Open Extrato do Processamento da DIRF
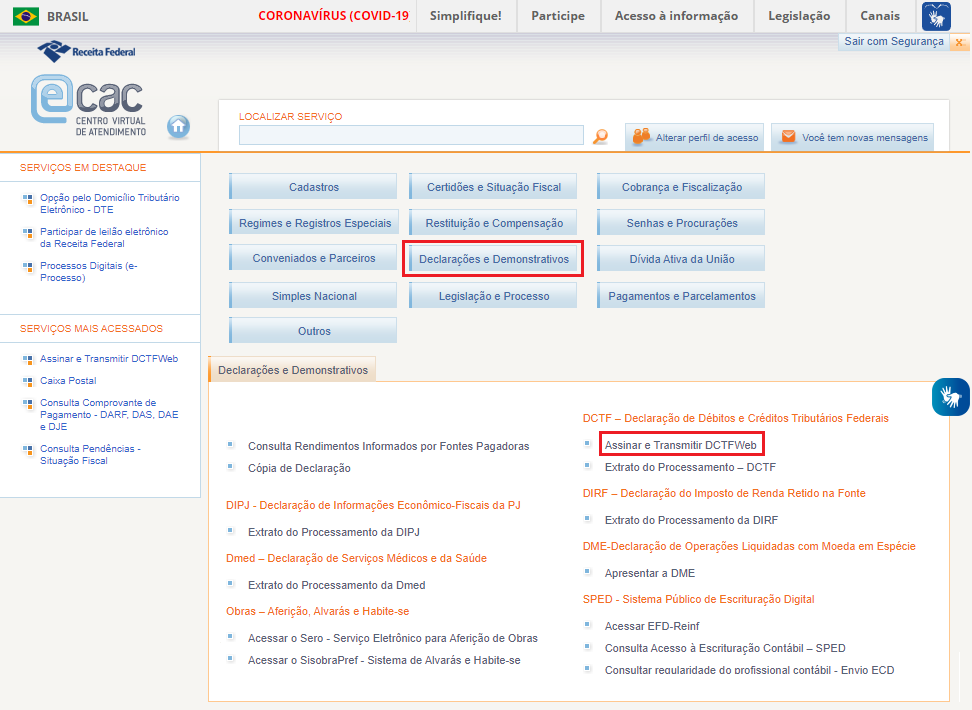The width and height of the screenshot is (972, 710). [691, 520]
